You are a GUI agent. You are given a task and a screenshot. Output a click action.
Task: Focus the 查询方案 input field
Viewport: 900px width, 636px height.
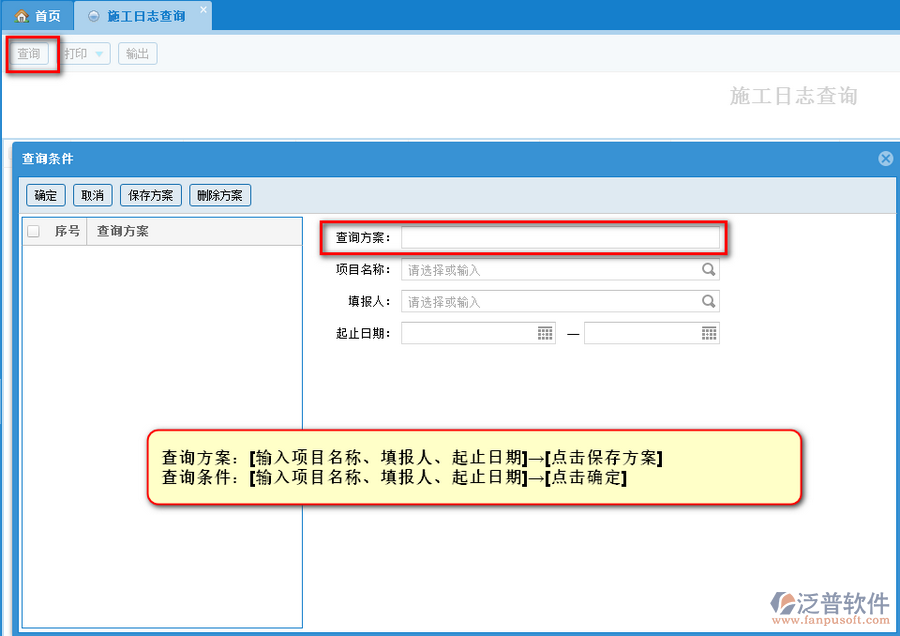point(560,237)
